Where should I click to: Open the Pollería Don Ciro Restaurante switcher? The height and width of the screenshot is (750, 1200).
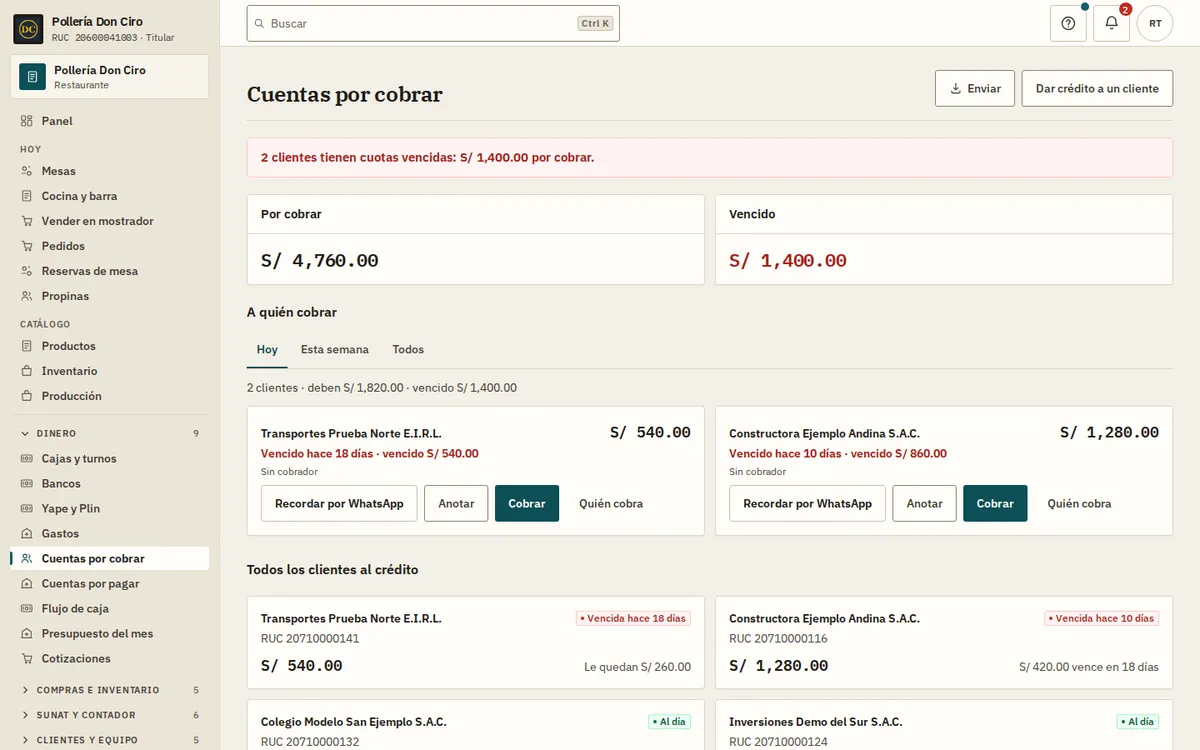[110, 77]
